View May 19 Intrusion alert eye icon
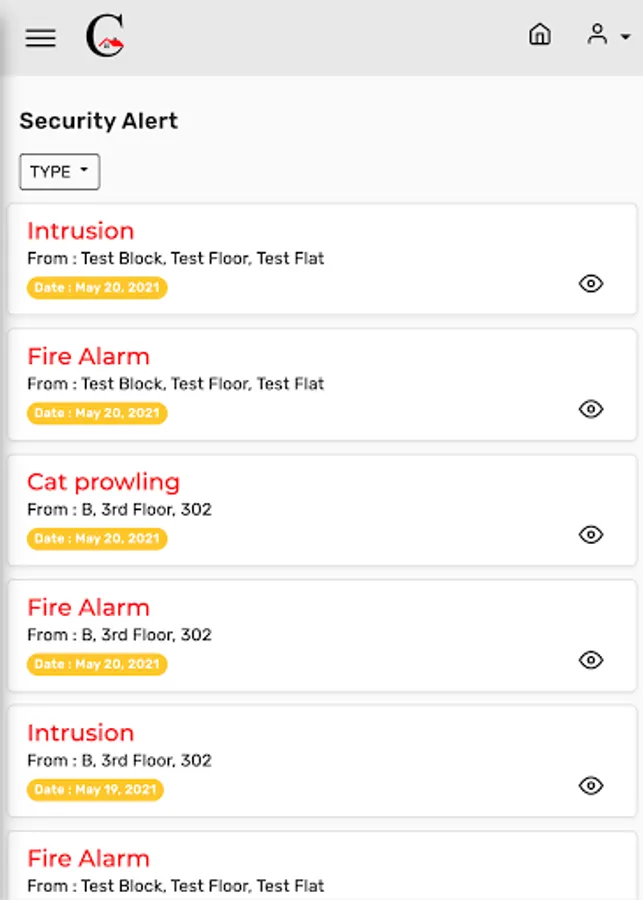This screenshot has height=900, width=643. point(591,786)
